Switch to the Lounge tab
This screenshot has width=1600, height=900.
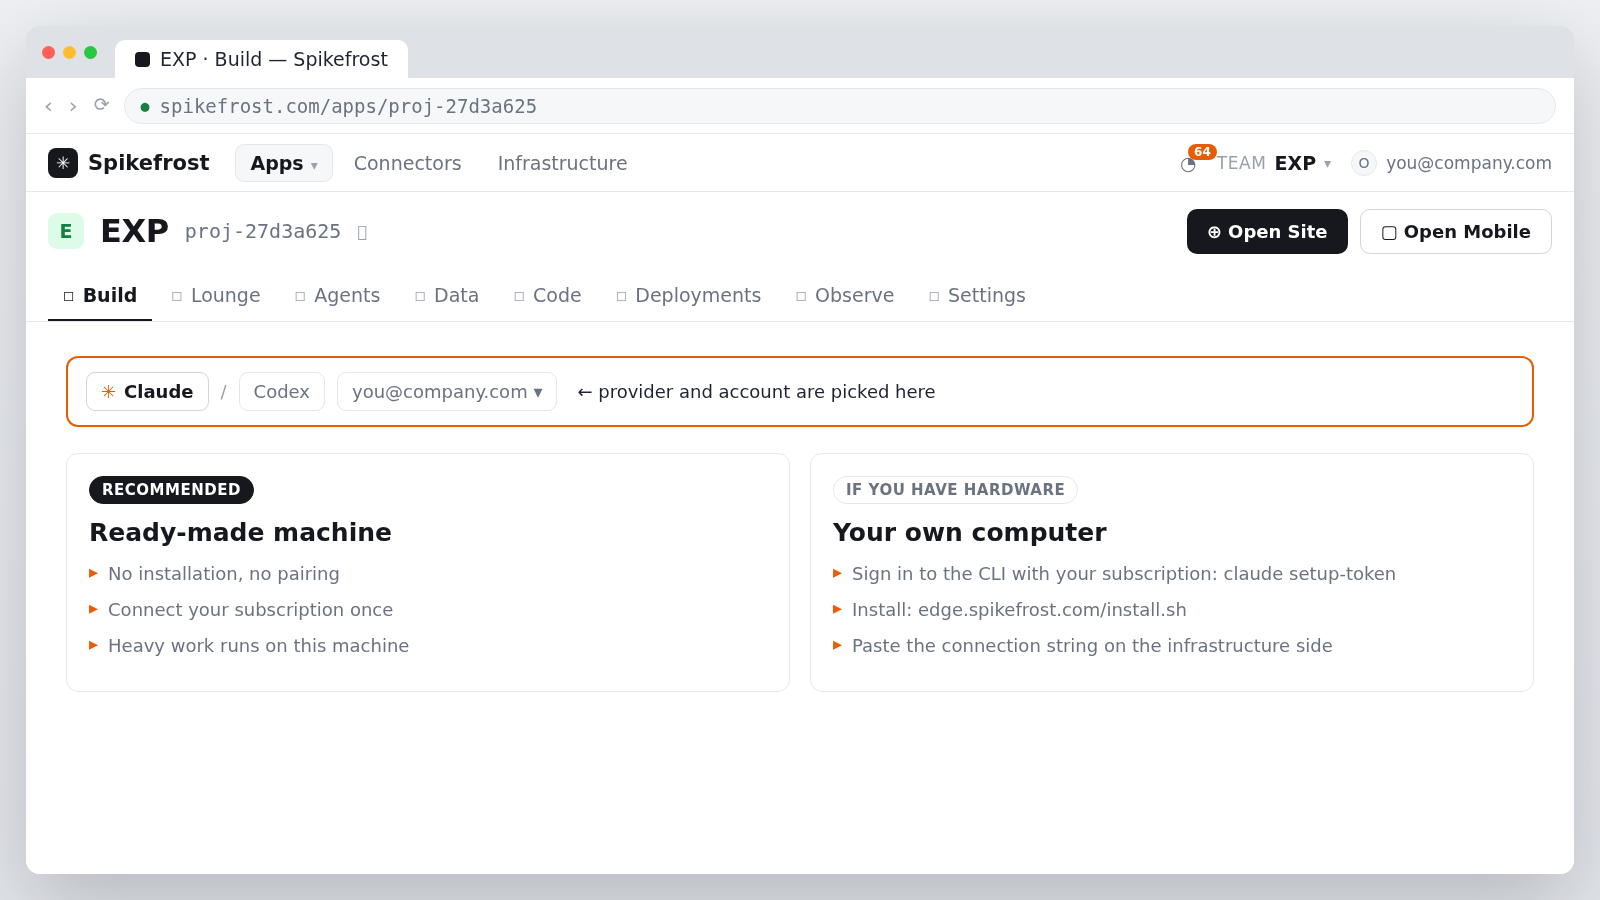pos(216,295)
